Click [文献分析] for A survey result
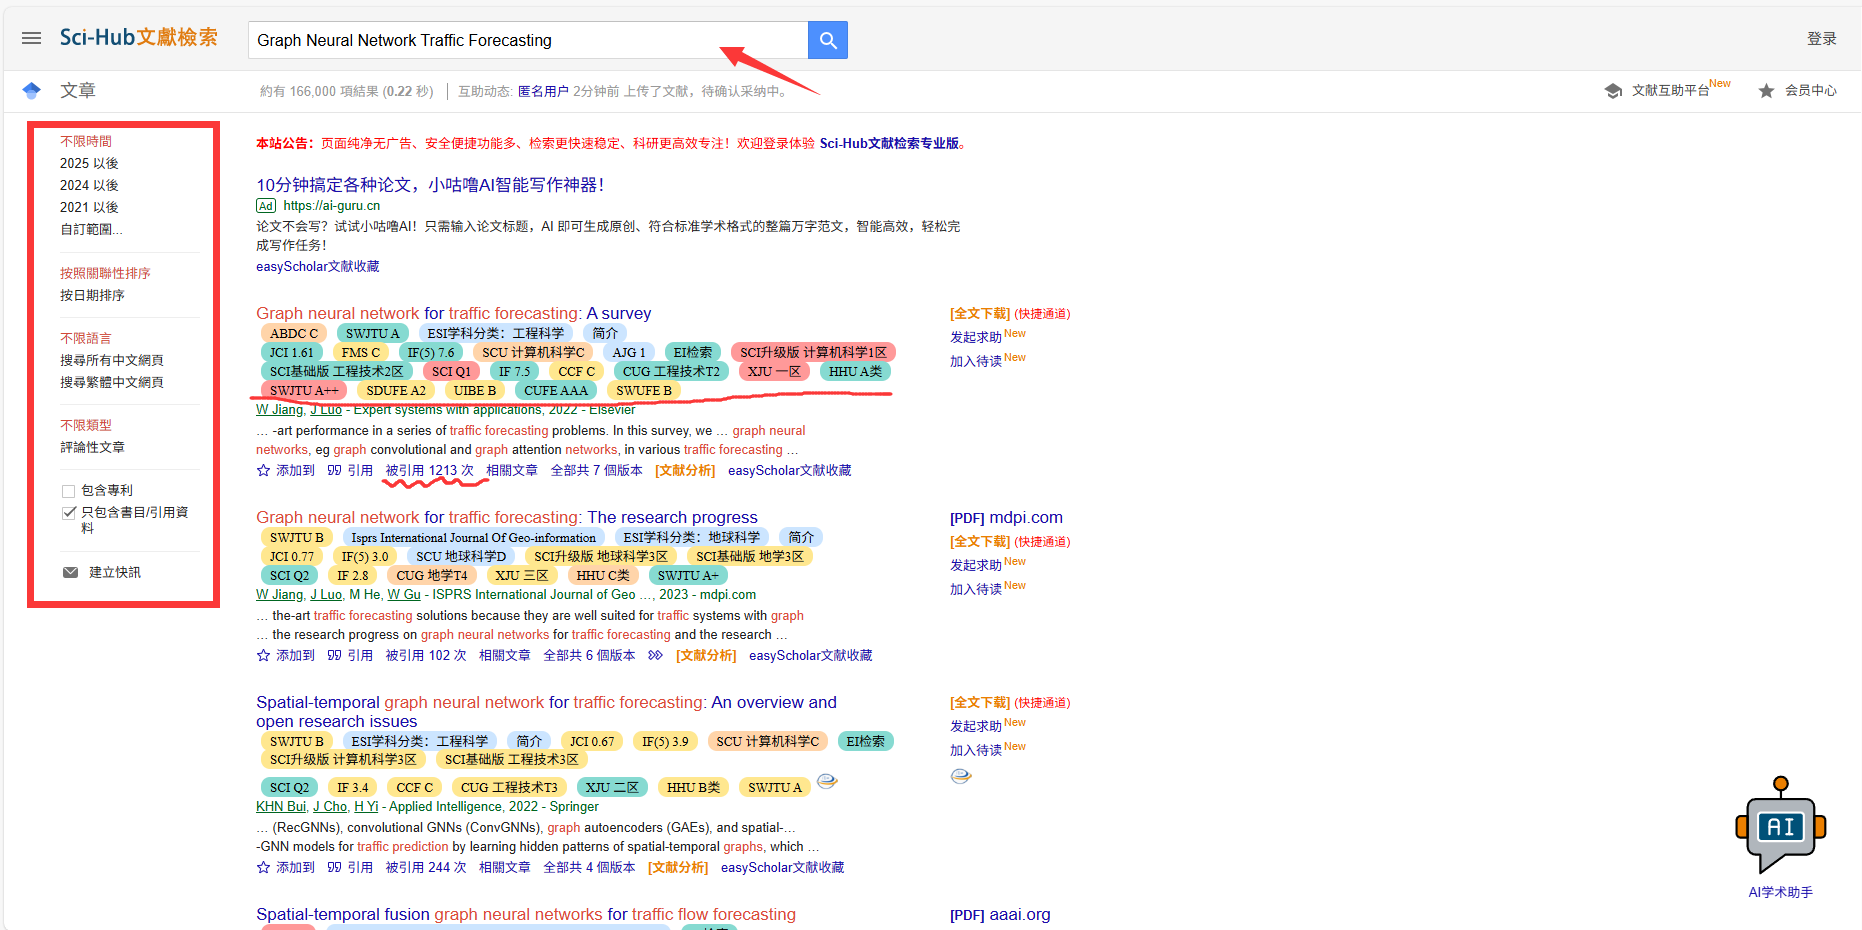Image resolution: width=1862 pixels, height=930 pixels. point(685,470)
